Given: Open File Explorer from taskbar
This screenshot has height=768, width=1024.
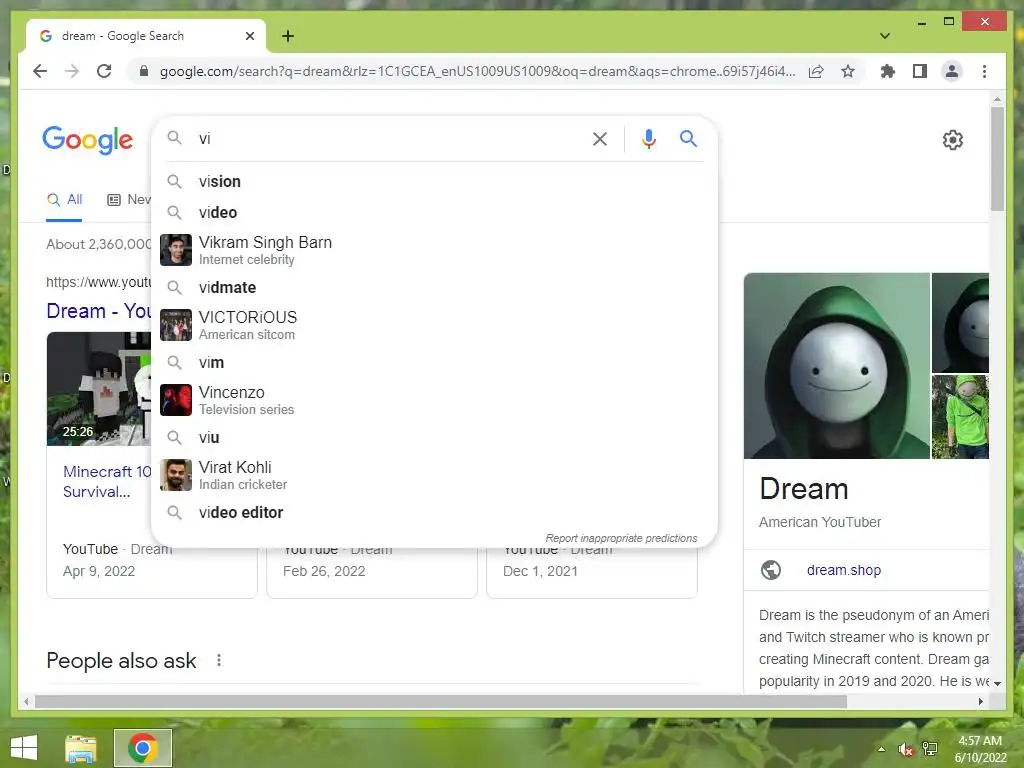Looking at the screenshot, I should [x=80, y=748].
